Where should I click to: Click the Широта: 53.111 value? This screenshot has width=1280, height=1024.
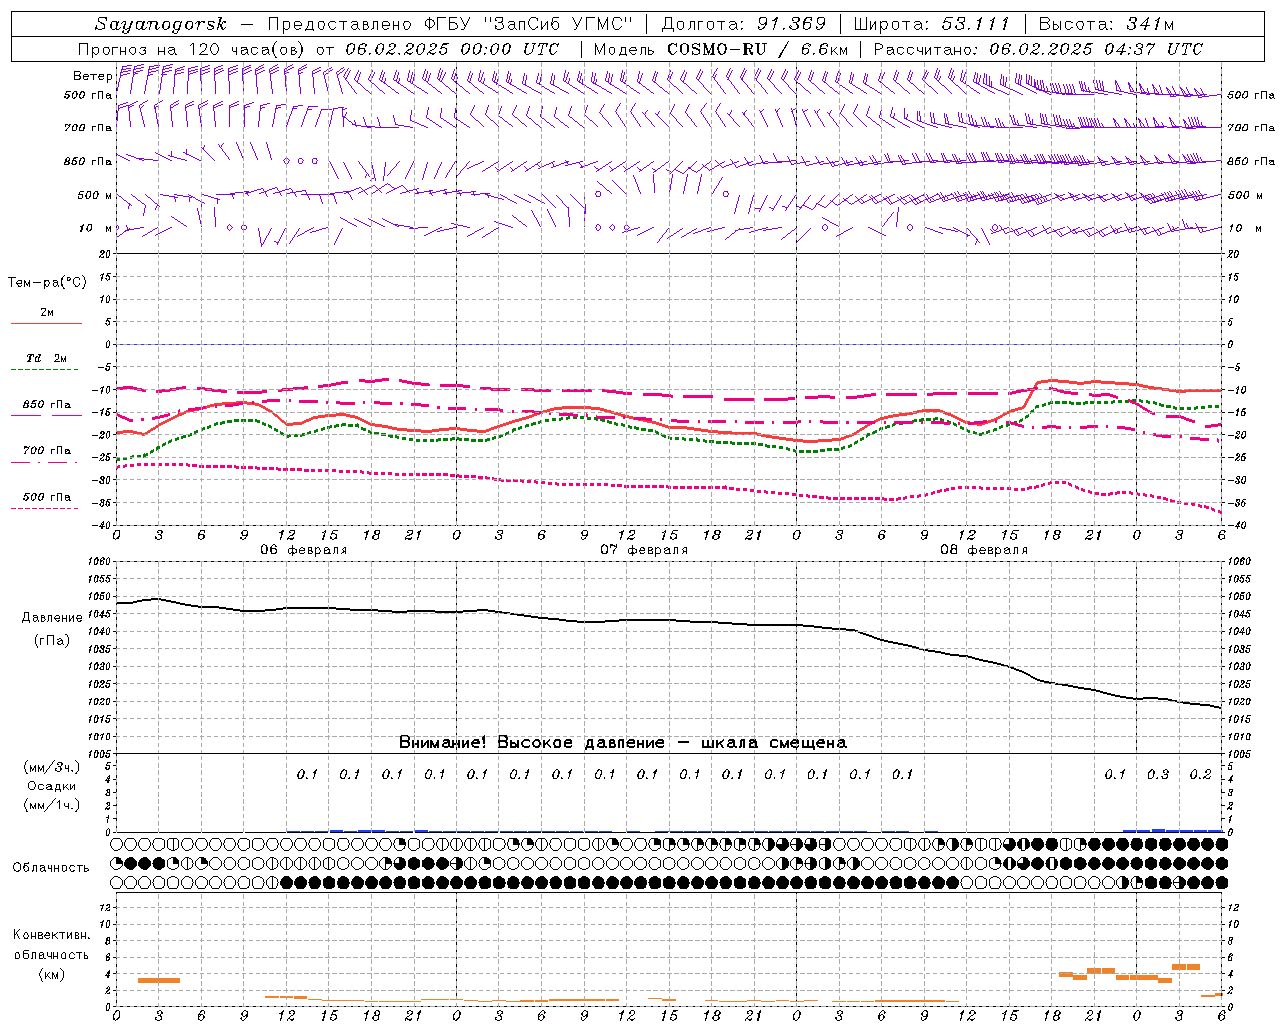[x=932, y=24]
